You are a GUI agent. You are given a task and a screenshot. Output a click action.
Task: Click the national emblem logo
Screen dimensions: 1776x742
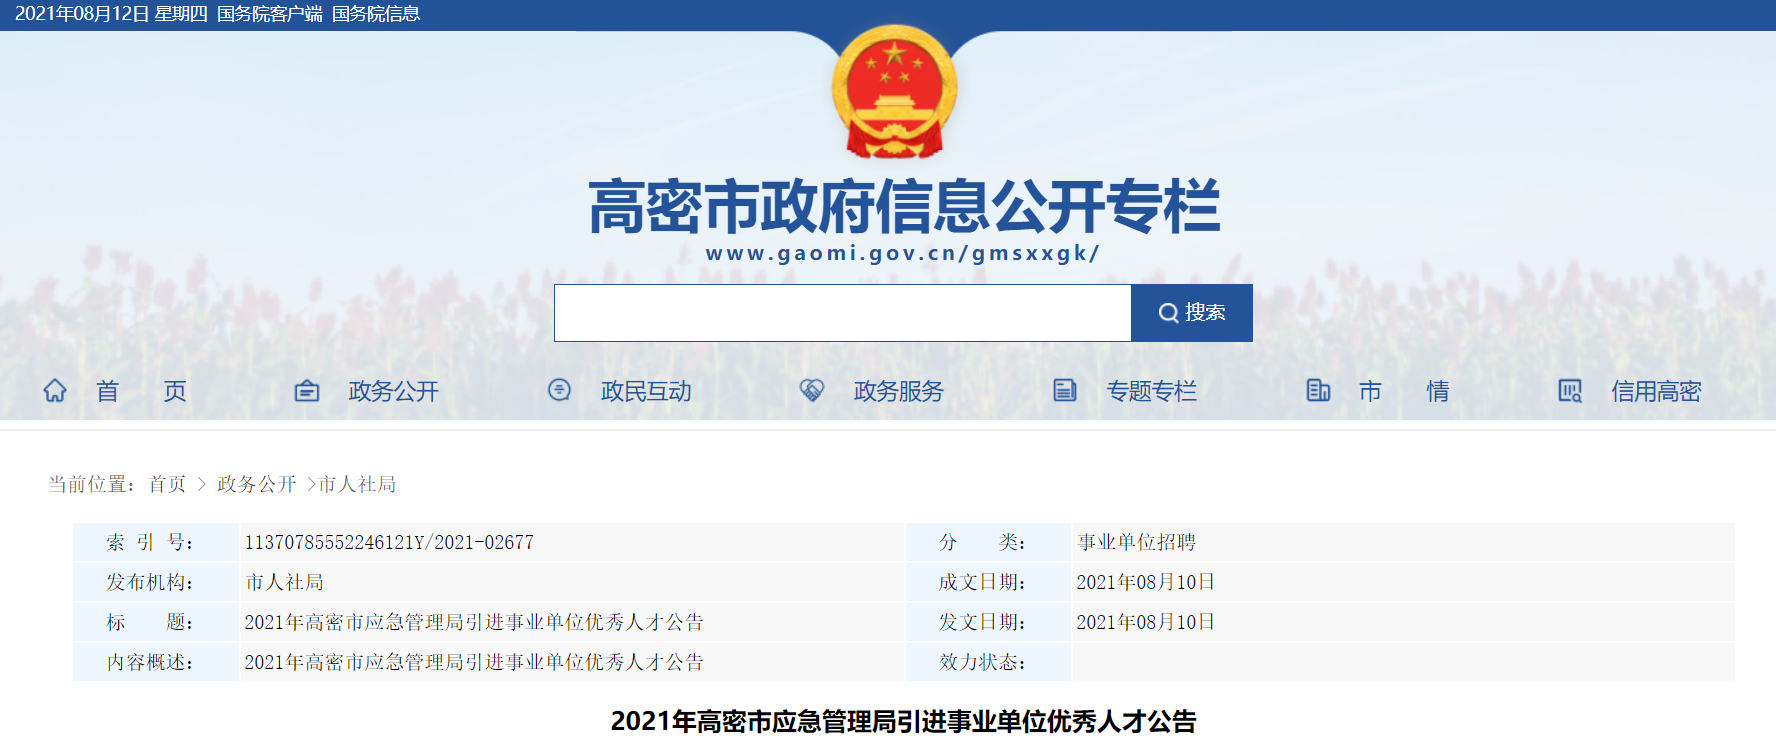[x=895, y=92]
